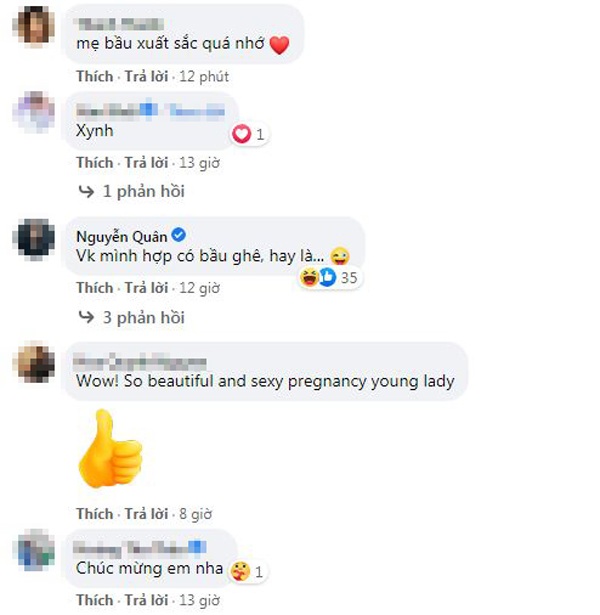Open the avatar of the first commenter
This screenshot has height=615, width=600.
point(33,26)
